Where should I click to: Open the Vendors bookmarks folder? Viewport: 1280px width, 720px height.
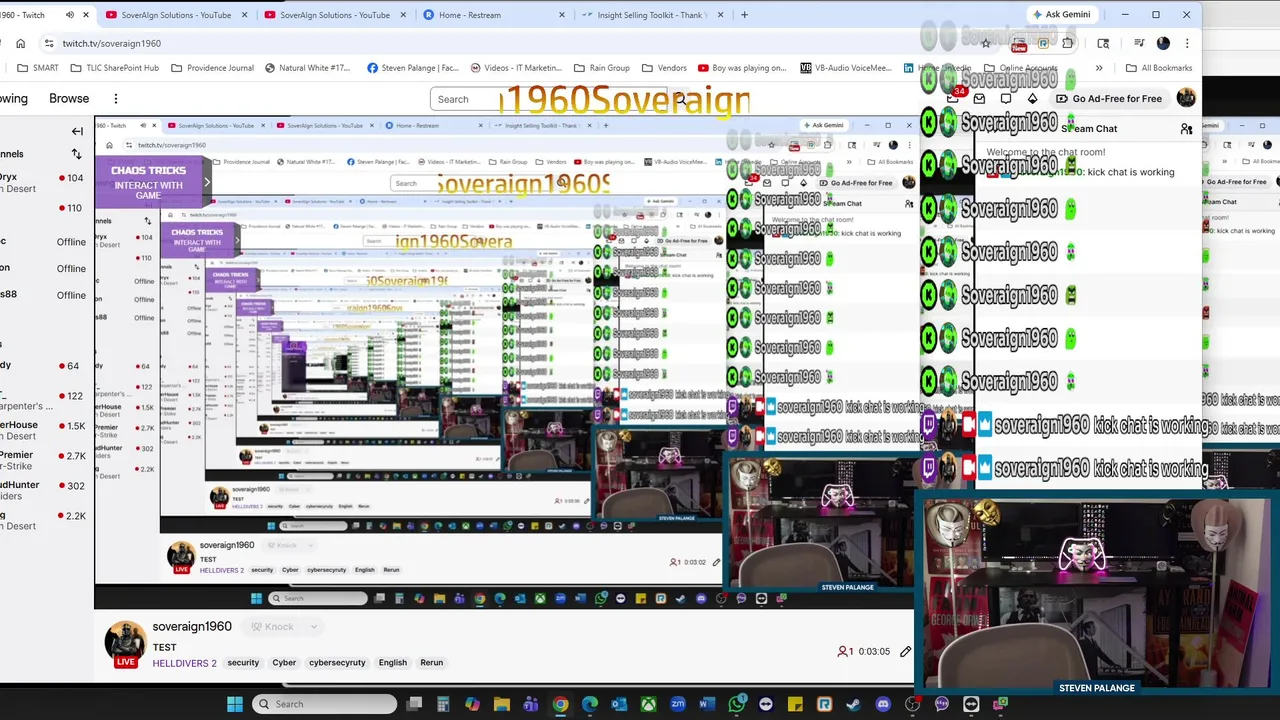coord(663,68)
